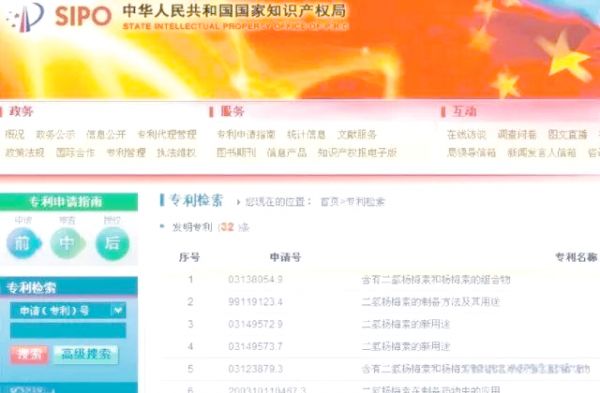Screen dimensions: 600x393
Task: Open 统计信息 link
Action: tap(307, 134)
